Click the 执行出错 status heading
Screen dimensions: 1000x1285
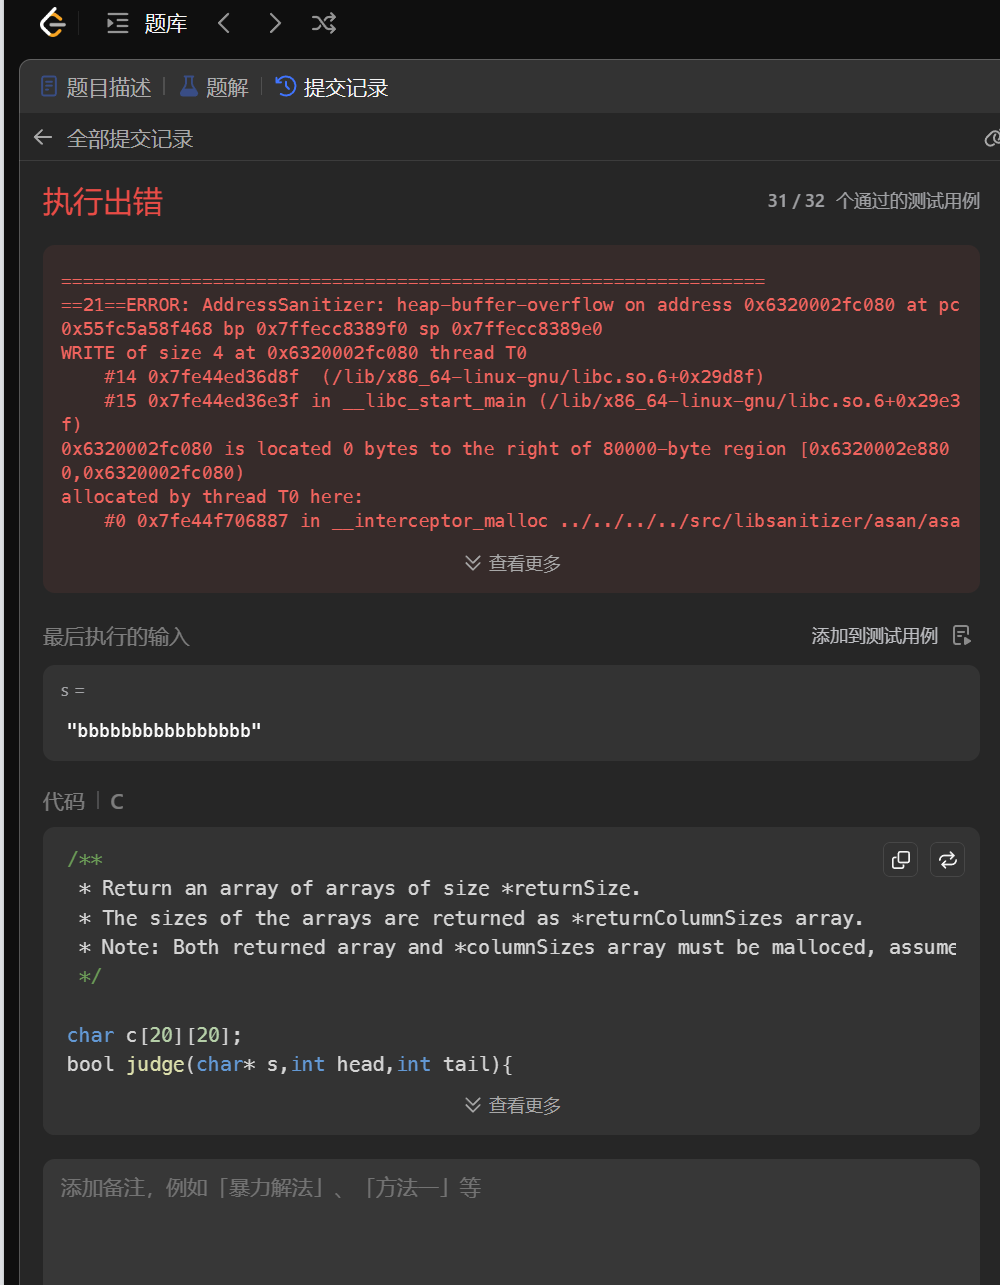point(102,202)
